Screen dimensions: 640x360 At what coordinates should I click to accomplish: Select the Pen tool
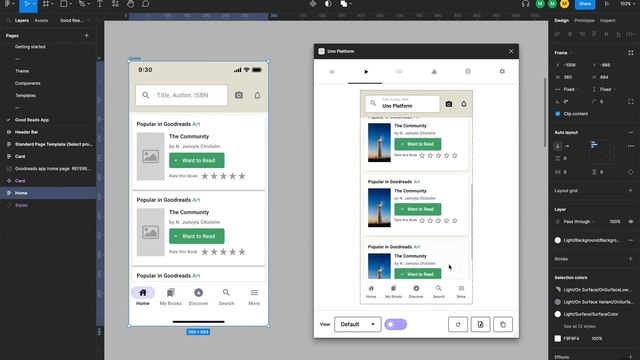pos(82,4)
